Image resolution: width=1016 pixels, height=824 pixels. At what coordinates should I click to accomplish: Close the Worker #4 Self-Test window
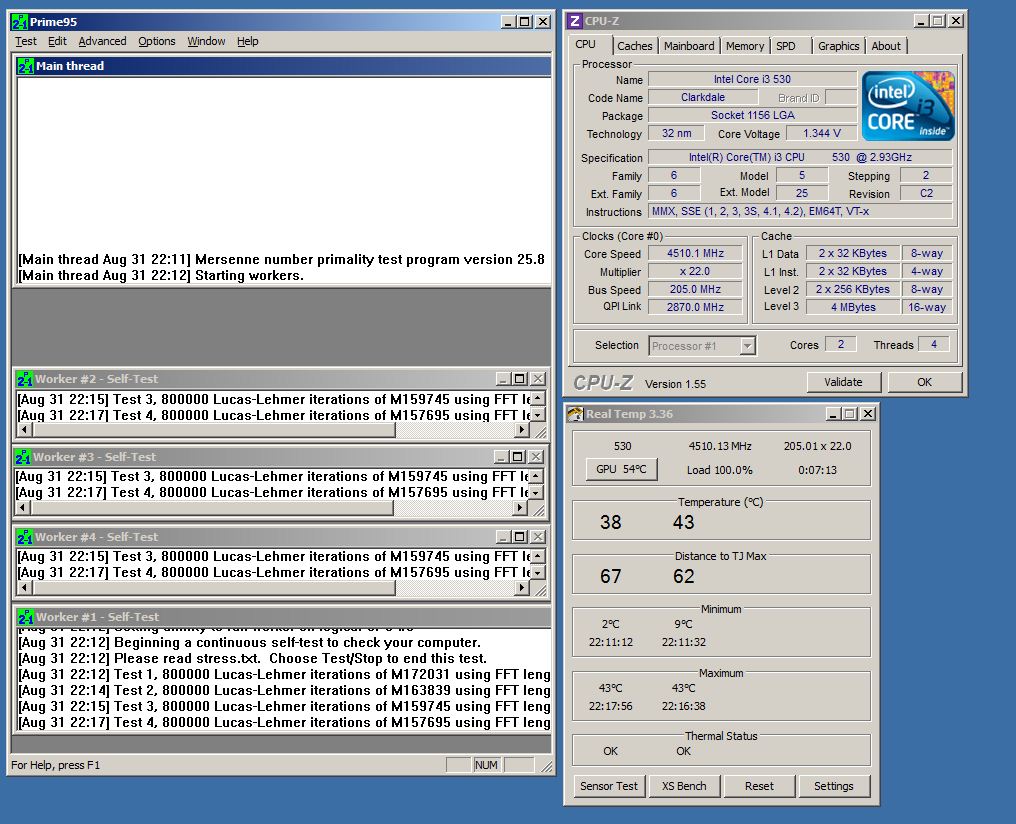(x=538, y=537)
